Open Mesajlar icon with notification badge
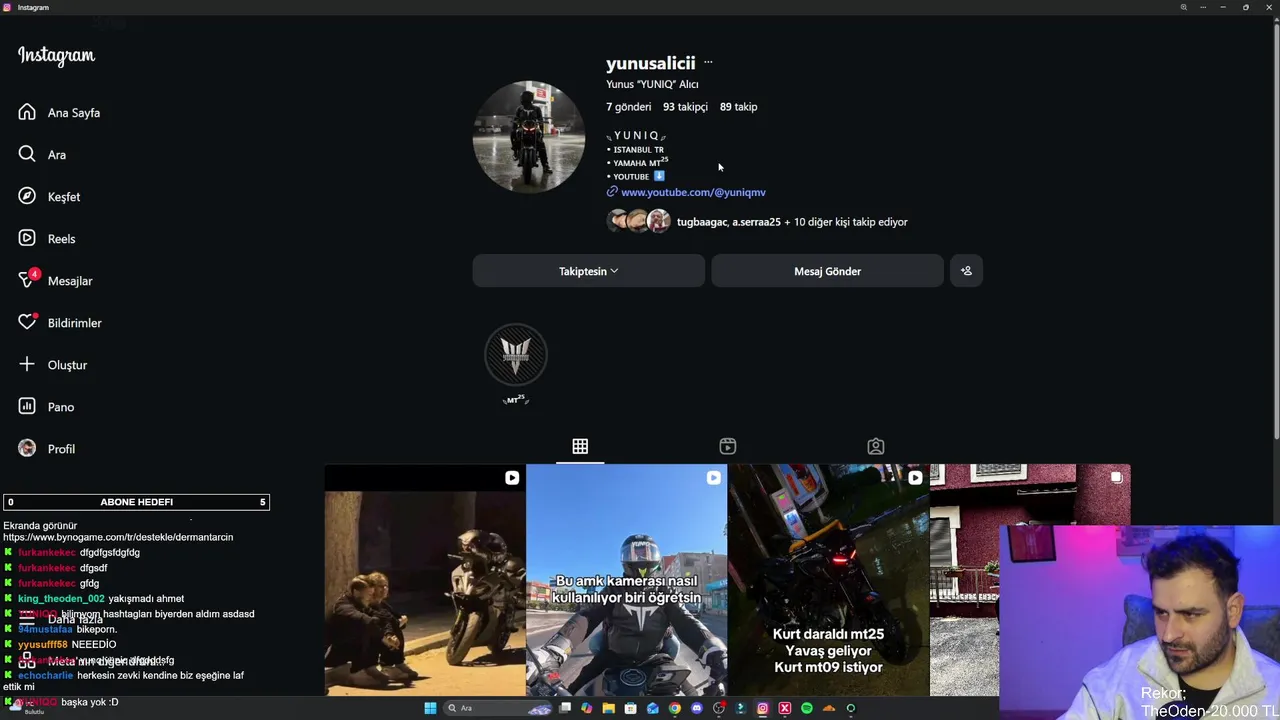Viewport: 1280px width, 720px height. 28,279
